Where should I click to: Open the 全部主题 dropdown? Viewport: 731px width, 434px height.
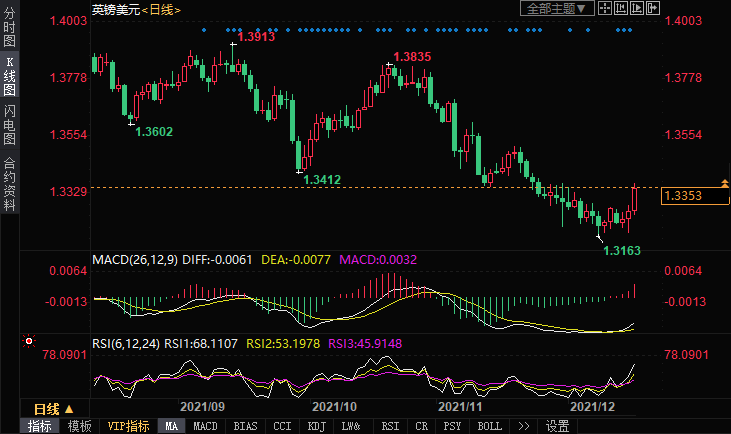coord(557,9)
